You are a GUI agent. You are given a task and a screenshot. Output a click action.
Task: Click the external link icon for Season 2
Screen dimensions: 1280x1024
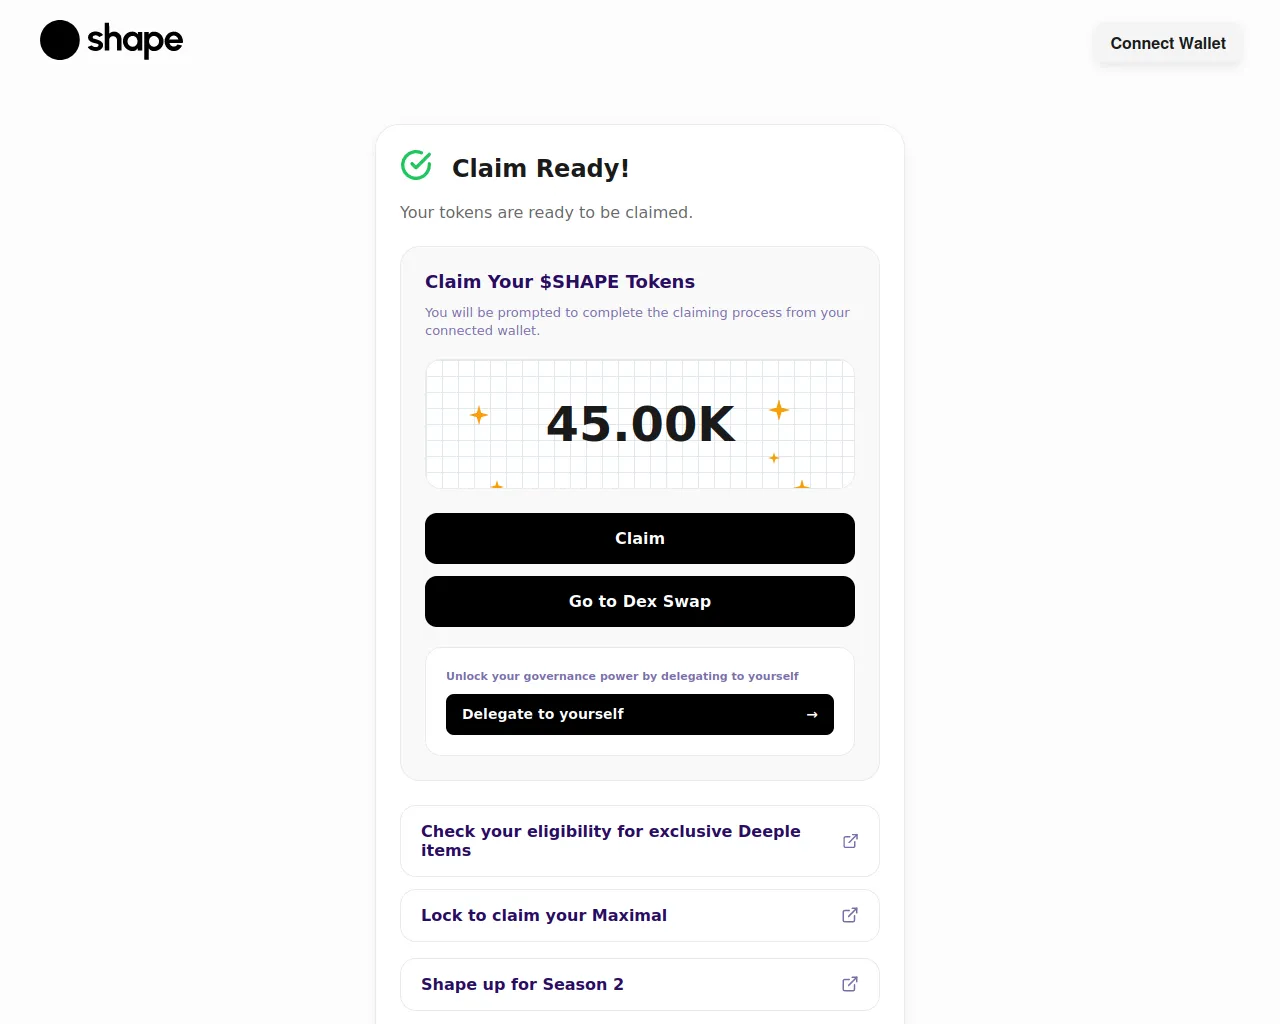pos(850,984)
